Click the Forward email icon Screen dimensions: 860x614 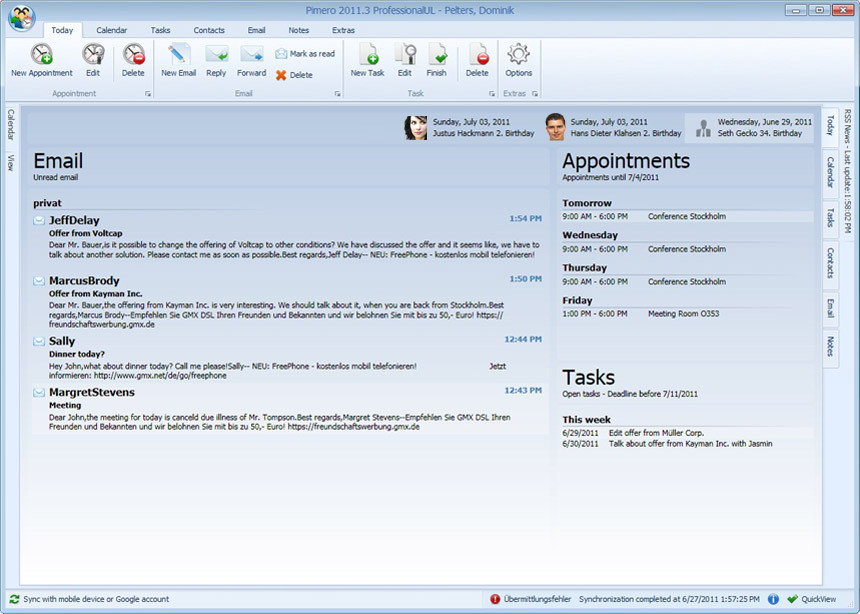click(x=251, y=54)
